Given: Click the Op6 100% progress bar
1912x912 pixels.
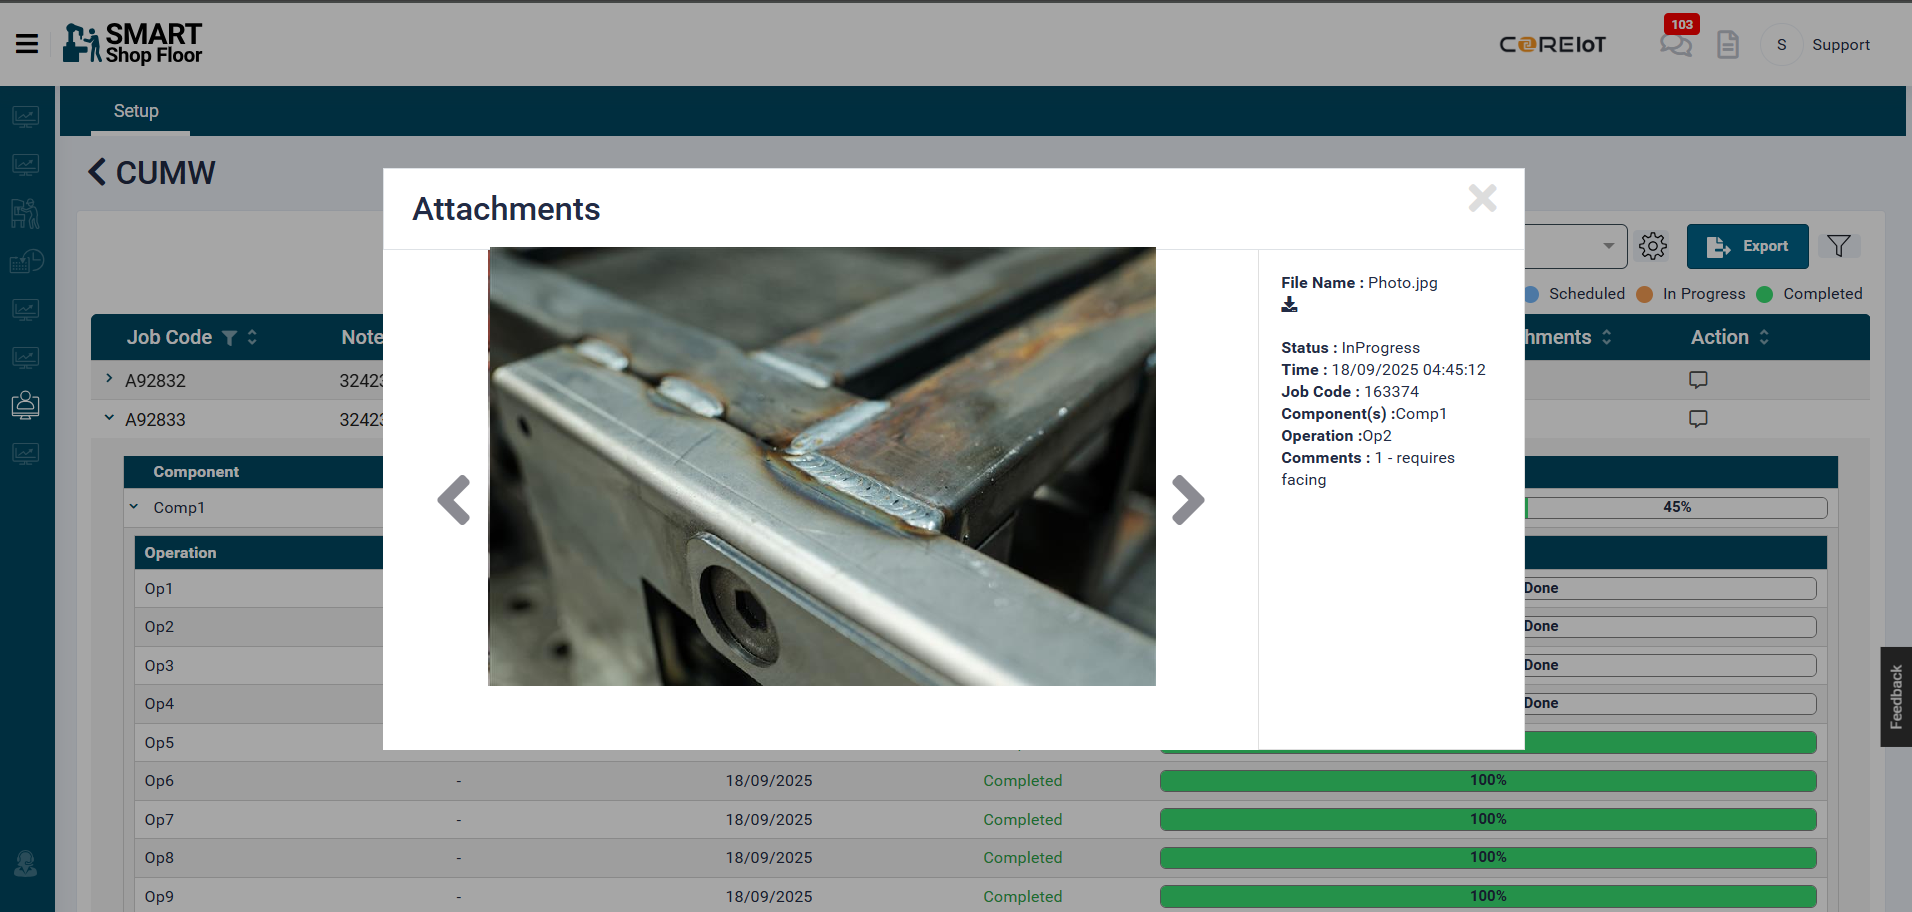Looking at the screenshot, I should [1487, 781].
